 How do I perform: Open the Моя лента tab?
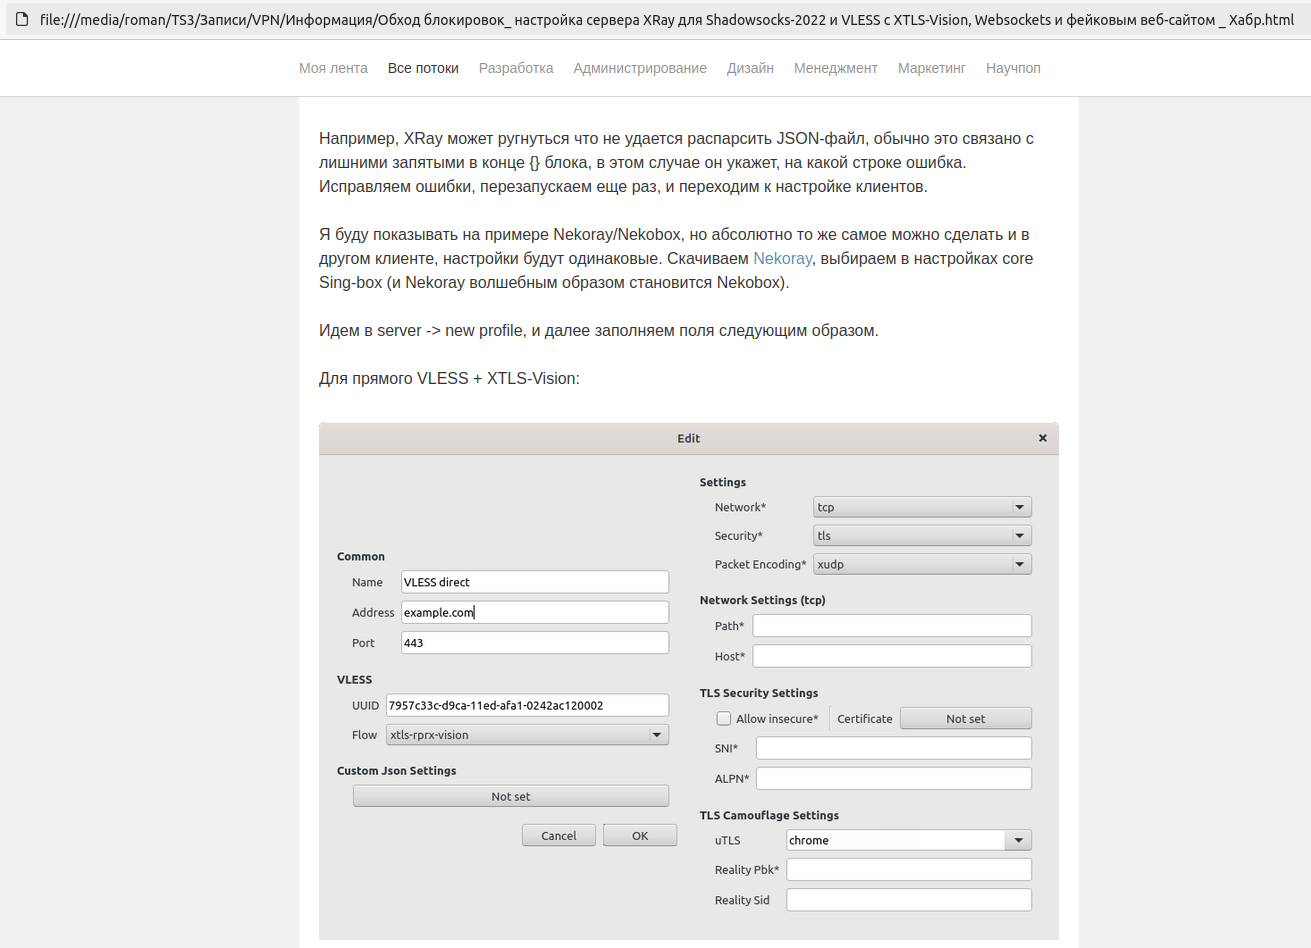pyautogui.click(x=333, y=68)
